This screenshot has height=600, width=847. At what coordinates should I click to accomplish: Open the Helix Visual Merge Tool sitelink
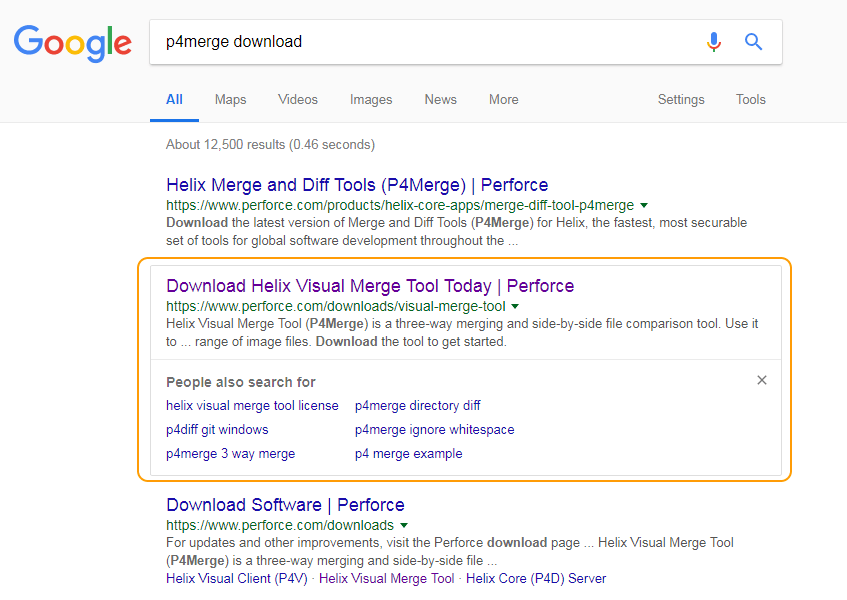pyautogui.click(x=386, y=578)
